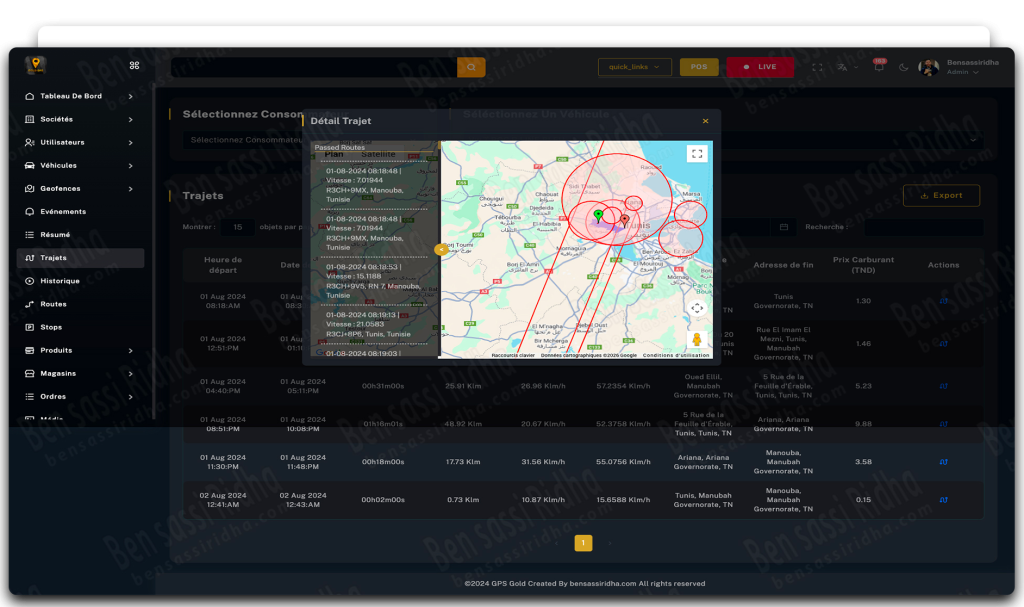Click the orange search icon button

(471, 67)
